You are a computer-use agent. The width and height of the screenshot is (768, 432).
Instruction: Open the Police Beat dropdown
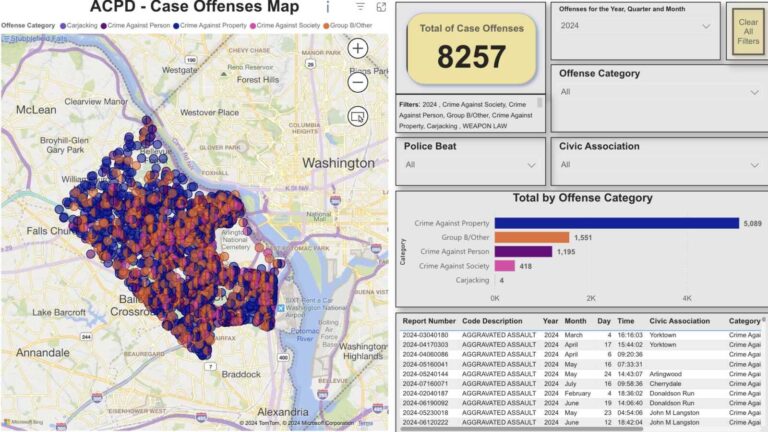coord(470,165)
